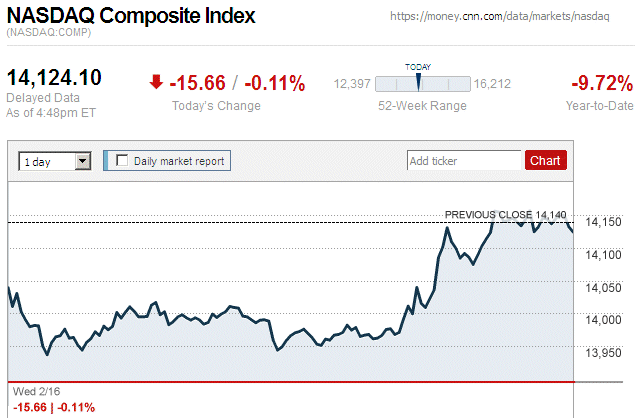Click the NASDAQ Composite Index heading

pos(131,17)
